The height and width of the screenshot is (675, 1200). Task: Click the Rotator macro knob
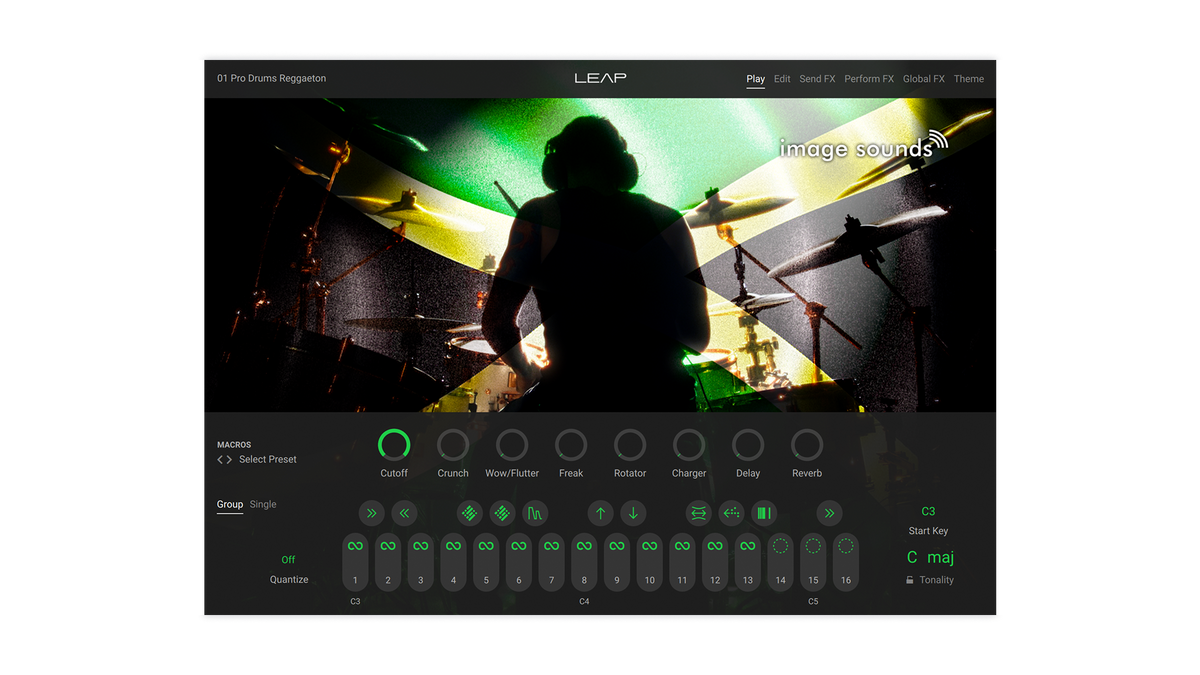(x=630, y=445)
